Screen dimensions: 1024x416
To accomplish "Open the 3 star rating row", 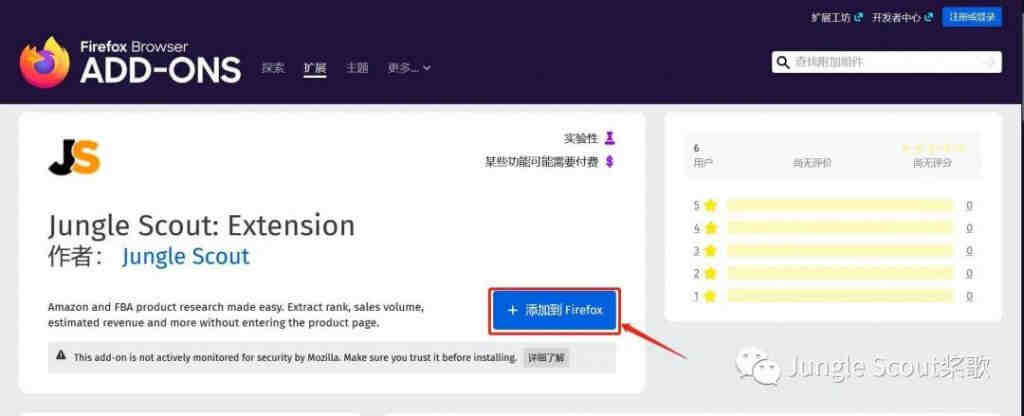I will 833,251.
